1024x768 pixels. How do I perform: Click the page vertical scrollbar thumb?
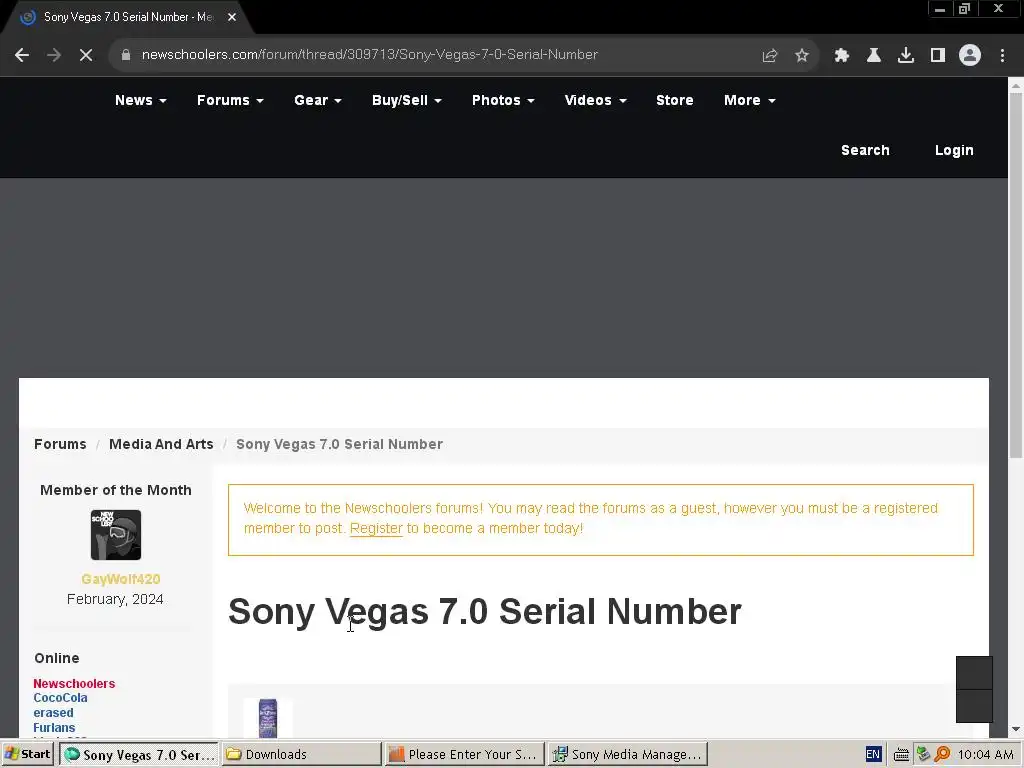click(x=1016, y=274)
